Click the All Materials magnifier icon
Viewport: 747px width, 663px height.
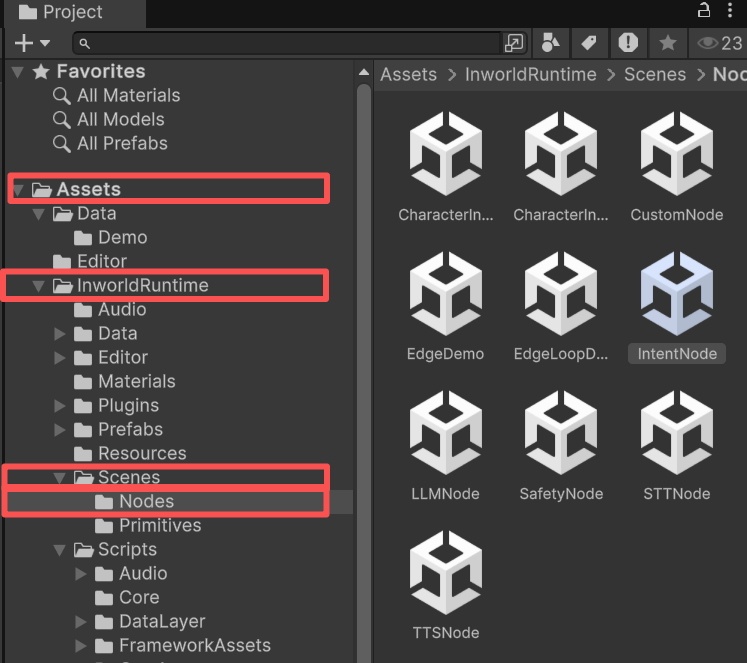click(62, 96)
